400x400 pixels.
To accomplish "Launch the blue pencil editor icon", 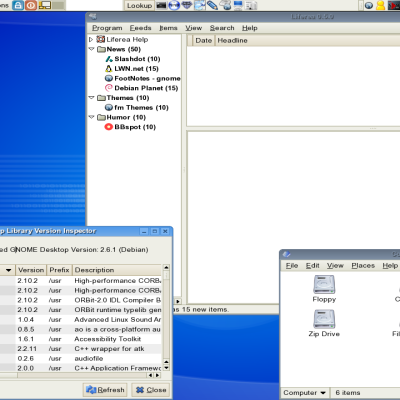I will click(x=212, y=5).
